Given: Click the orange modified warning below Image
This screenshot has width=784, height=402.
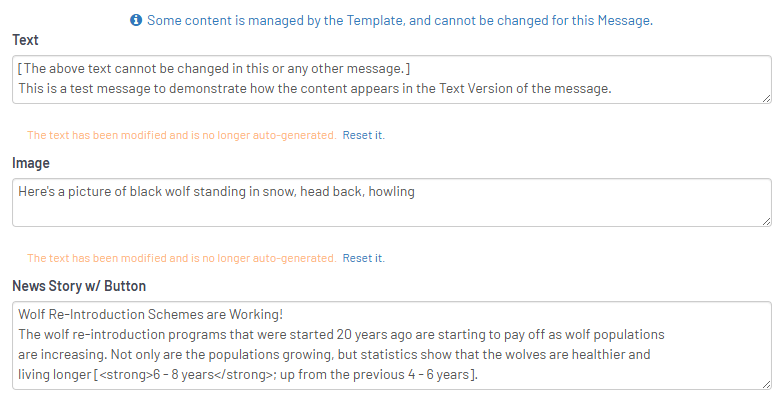Looking at the screenshot, I should click(181, 258).
